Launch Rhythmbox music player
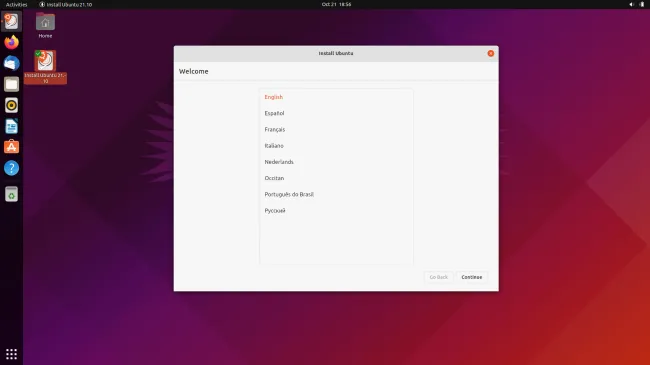This screenshot has height=365, width=650. click(x=11, y=105)
